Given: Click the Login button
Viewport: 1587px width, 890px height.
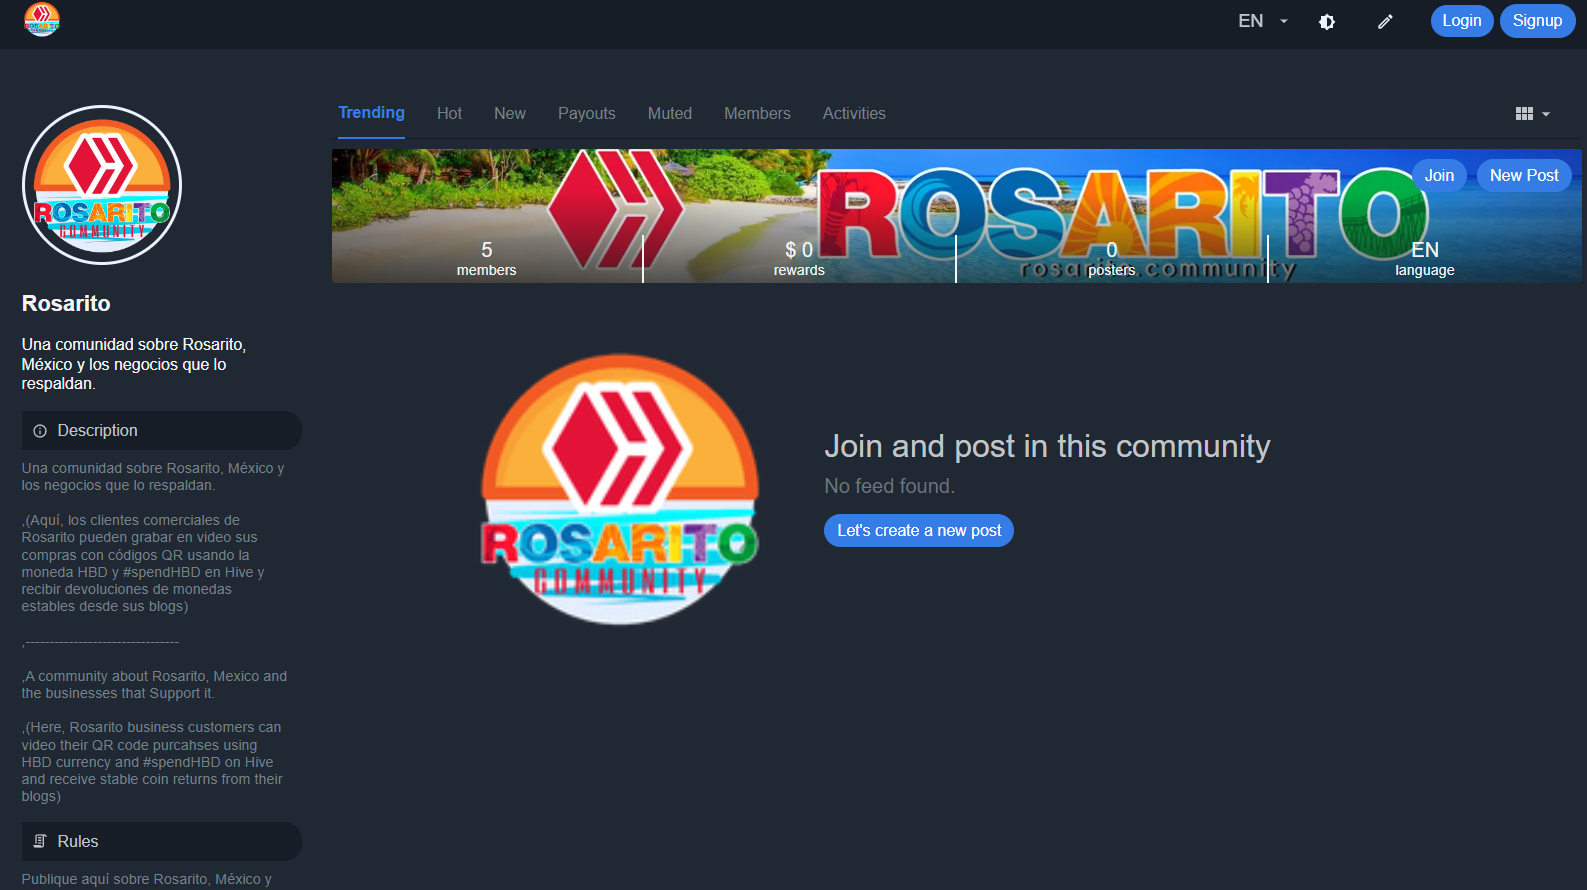Looking at the screenshot, I should 1462,21.
